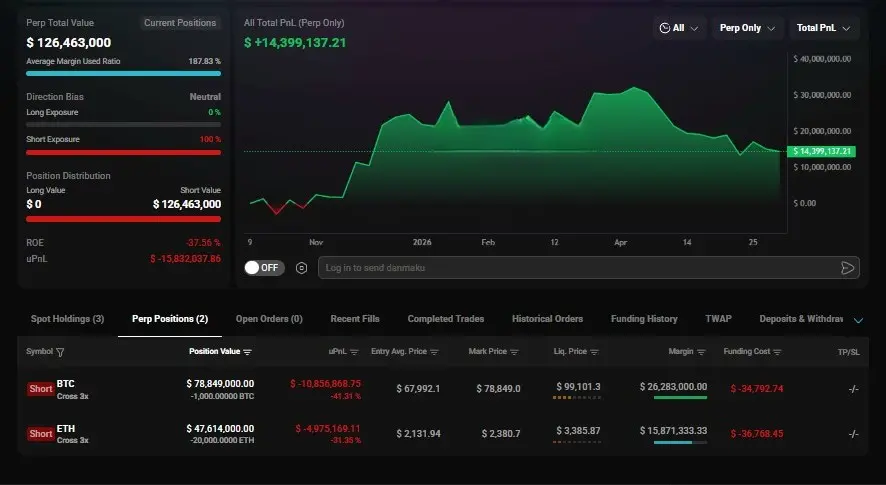Open the Total PnL dropdown
The height and width of the screenshot is (485, 886).
tap(823, 28)
